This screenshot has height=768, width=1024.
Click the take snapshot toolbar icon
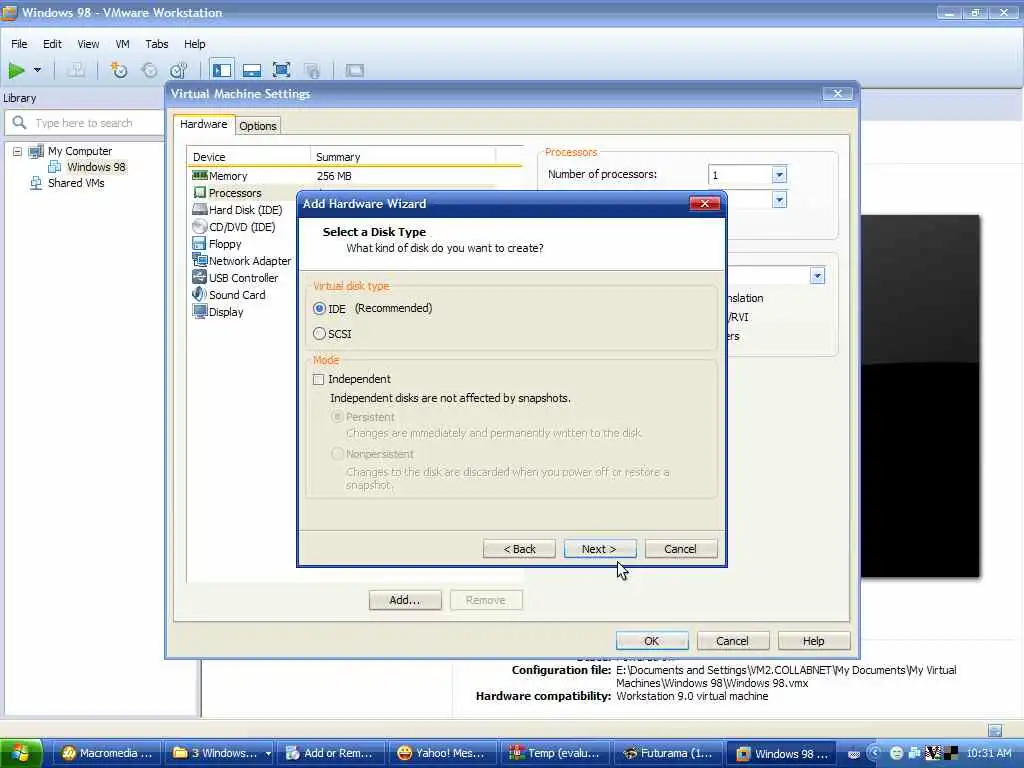(118, 70)
